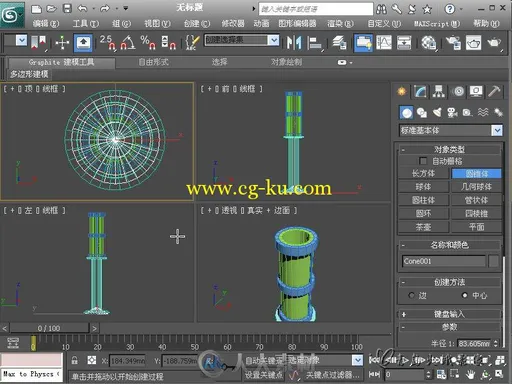This screenshot has height=384, width=512.
Task: Open the Display panel monitor icon
Action: coord(476,91)
